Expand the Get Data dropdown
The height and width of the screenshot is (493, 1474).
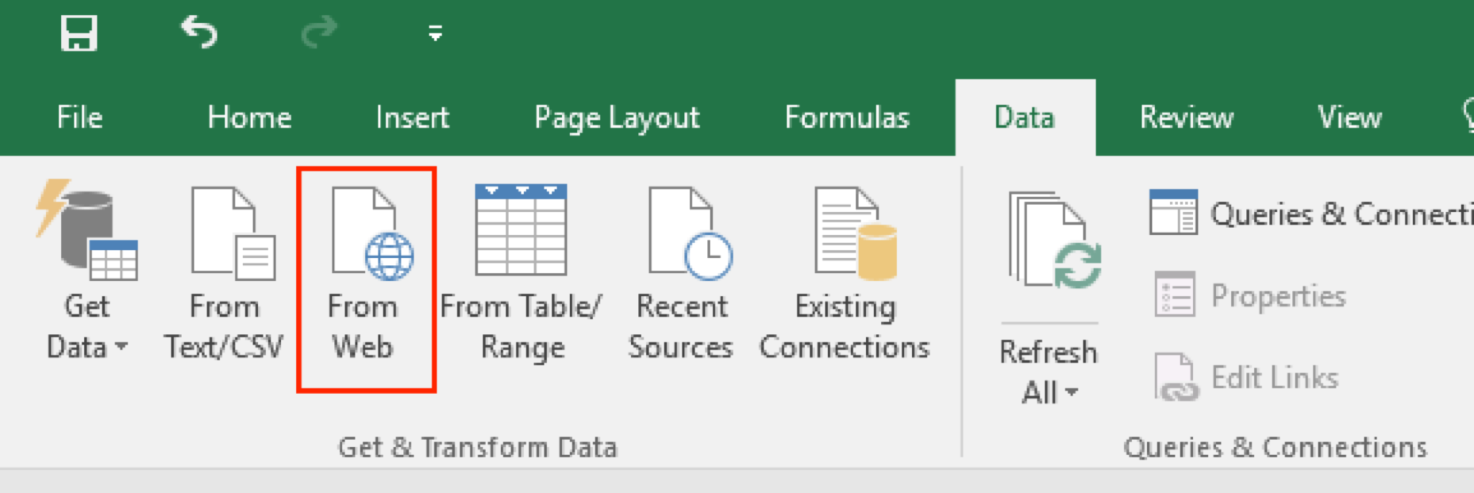88,347
